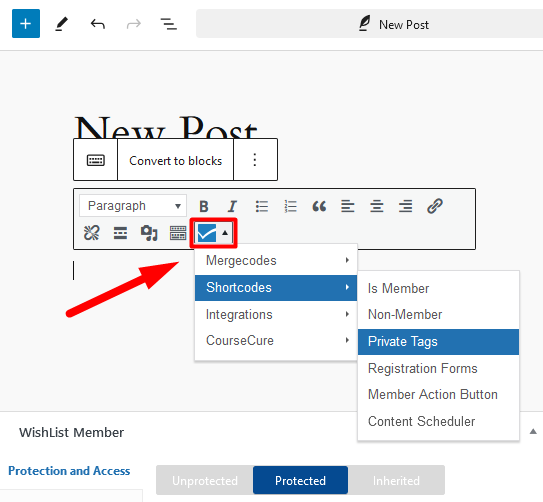Click the WishList Member checkmark icon
The image size is (543, 502).
point(206,233)
